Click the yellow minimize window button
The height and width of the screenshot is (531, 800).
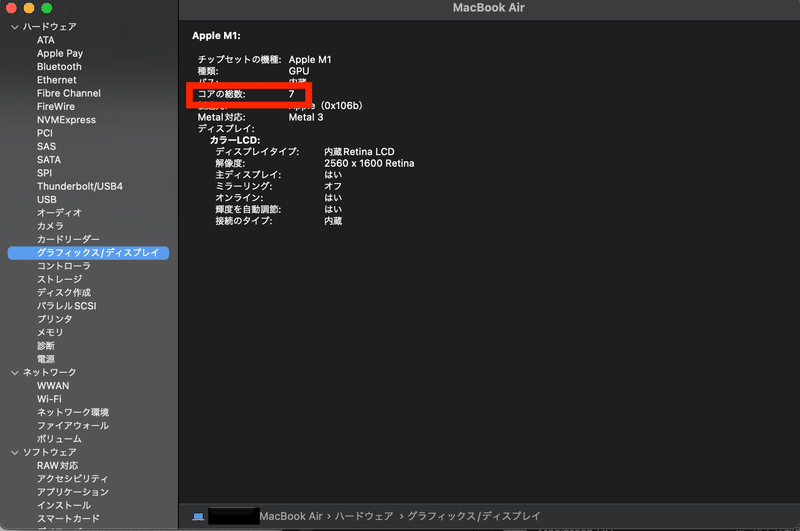tap(29, 8)
